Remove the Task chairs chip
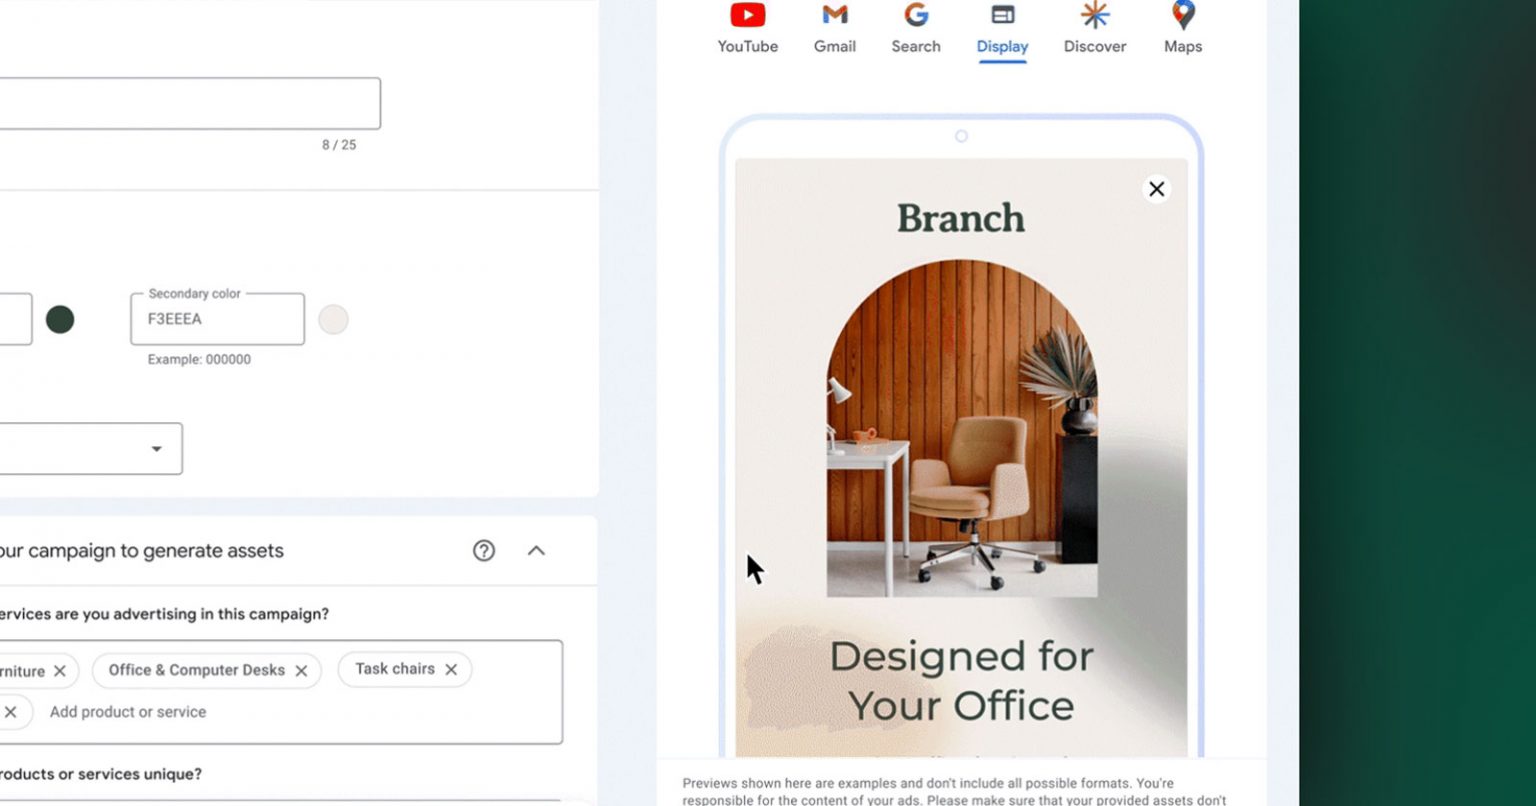 pyautogui.click(x=451, y=670)
